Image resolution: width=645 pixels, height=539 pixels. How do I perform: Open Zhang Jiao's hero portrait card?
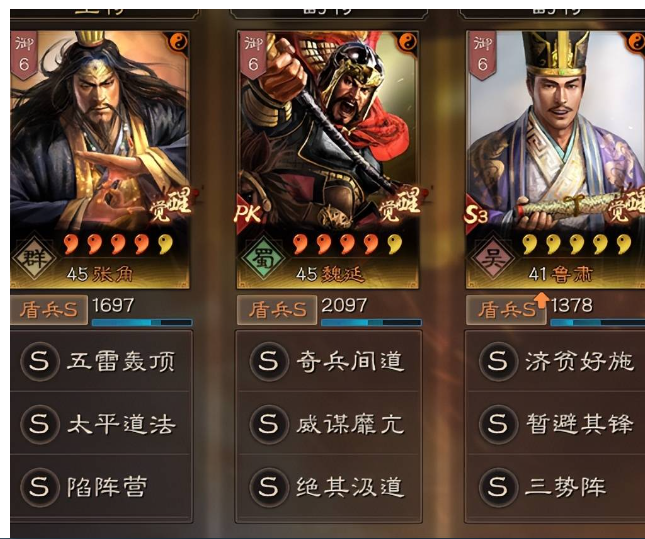100,160
